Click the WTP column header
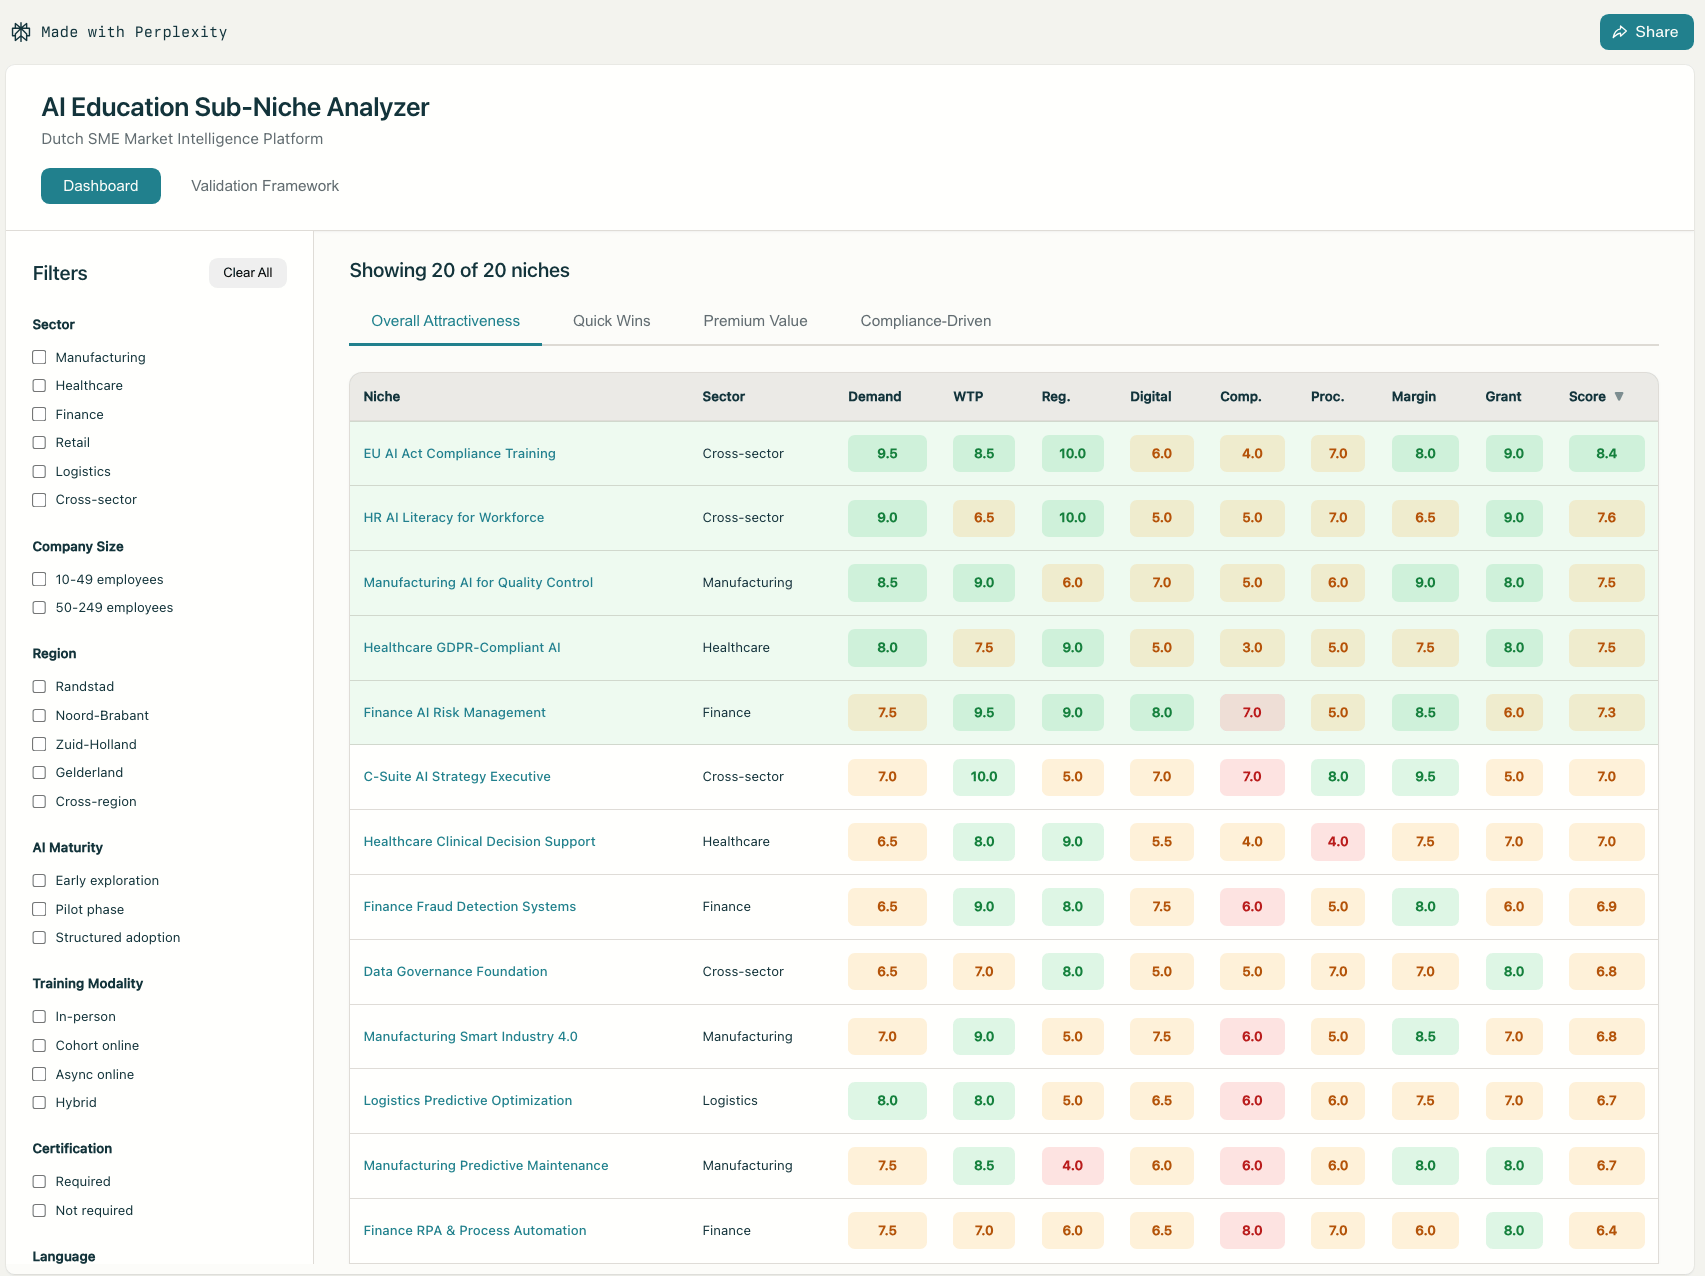 (x=968, y=397)
